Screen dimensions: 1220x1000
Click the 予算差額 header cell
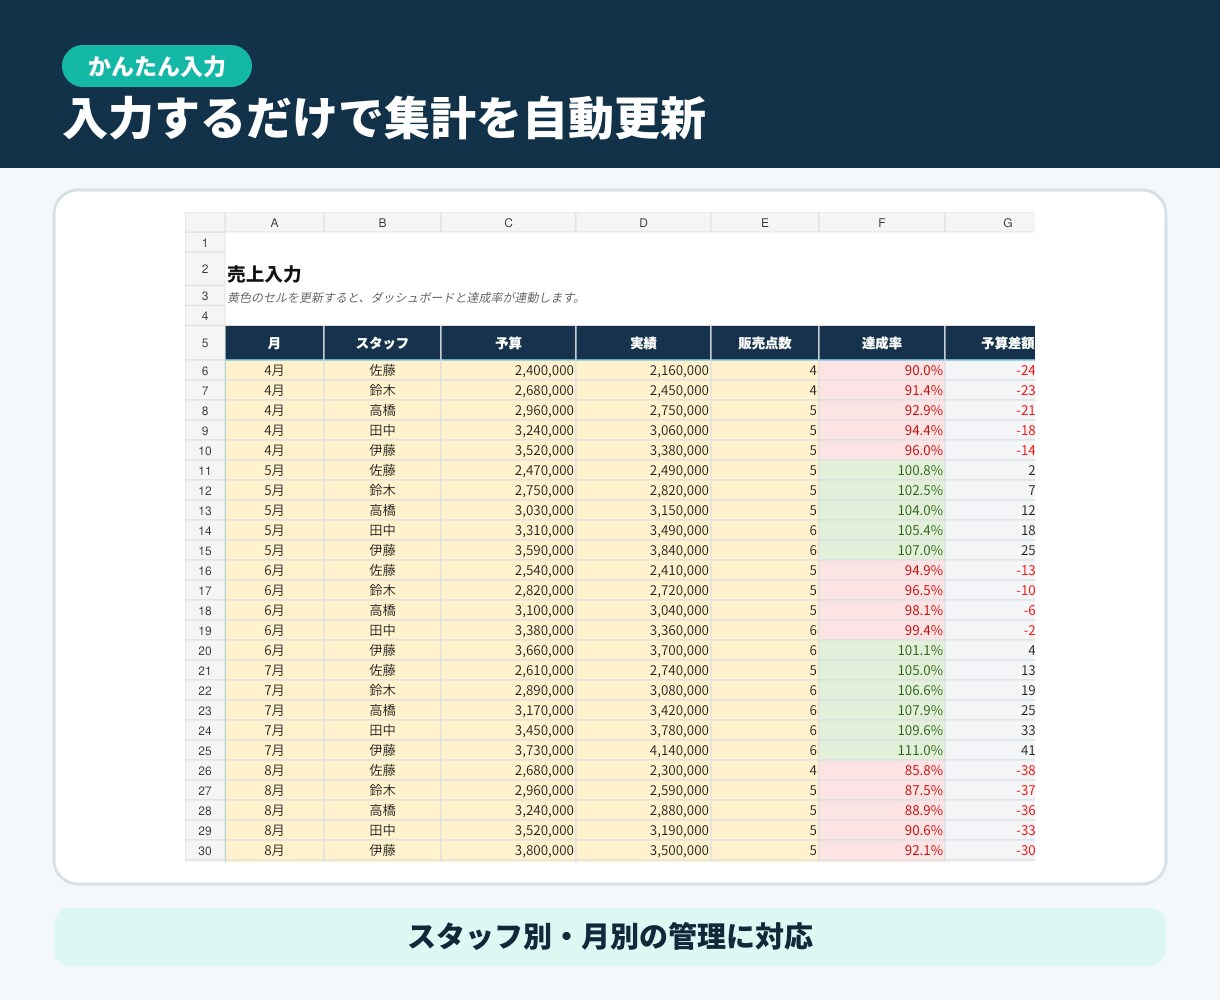(990, 343)
